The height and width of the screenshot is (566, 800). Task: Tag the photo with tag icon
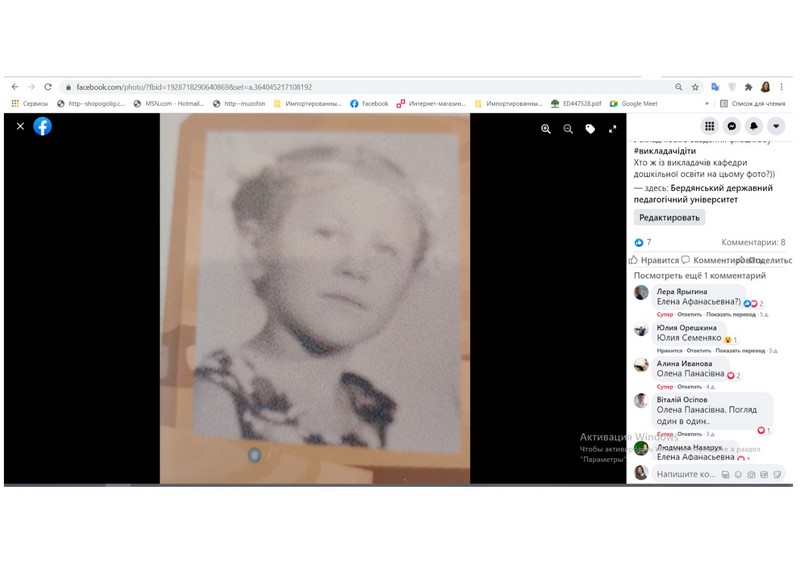pyautogui.click(x=590, y=129)
